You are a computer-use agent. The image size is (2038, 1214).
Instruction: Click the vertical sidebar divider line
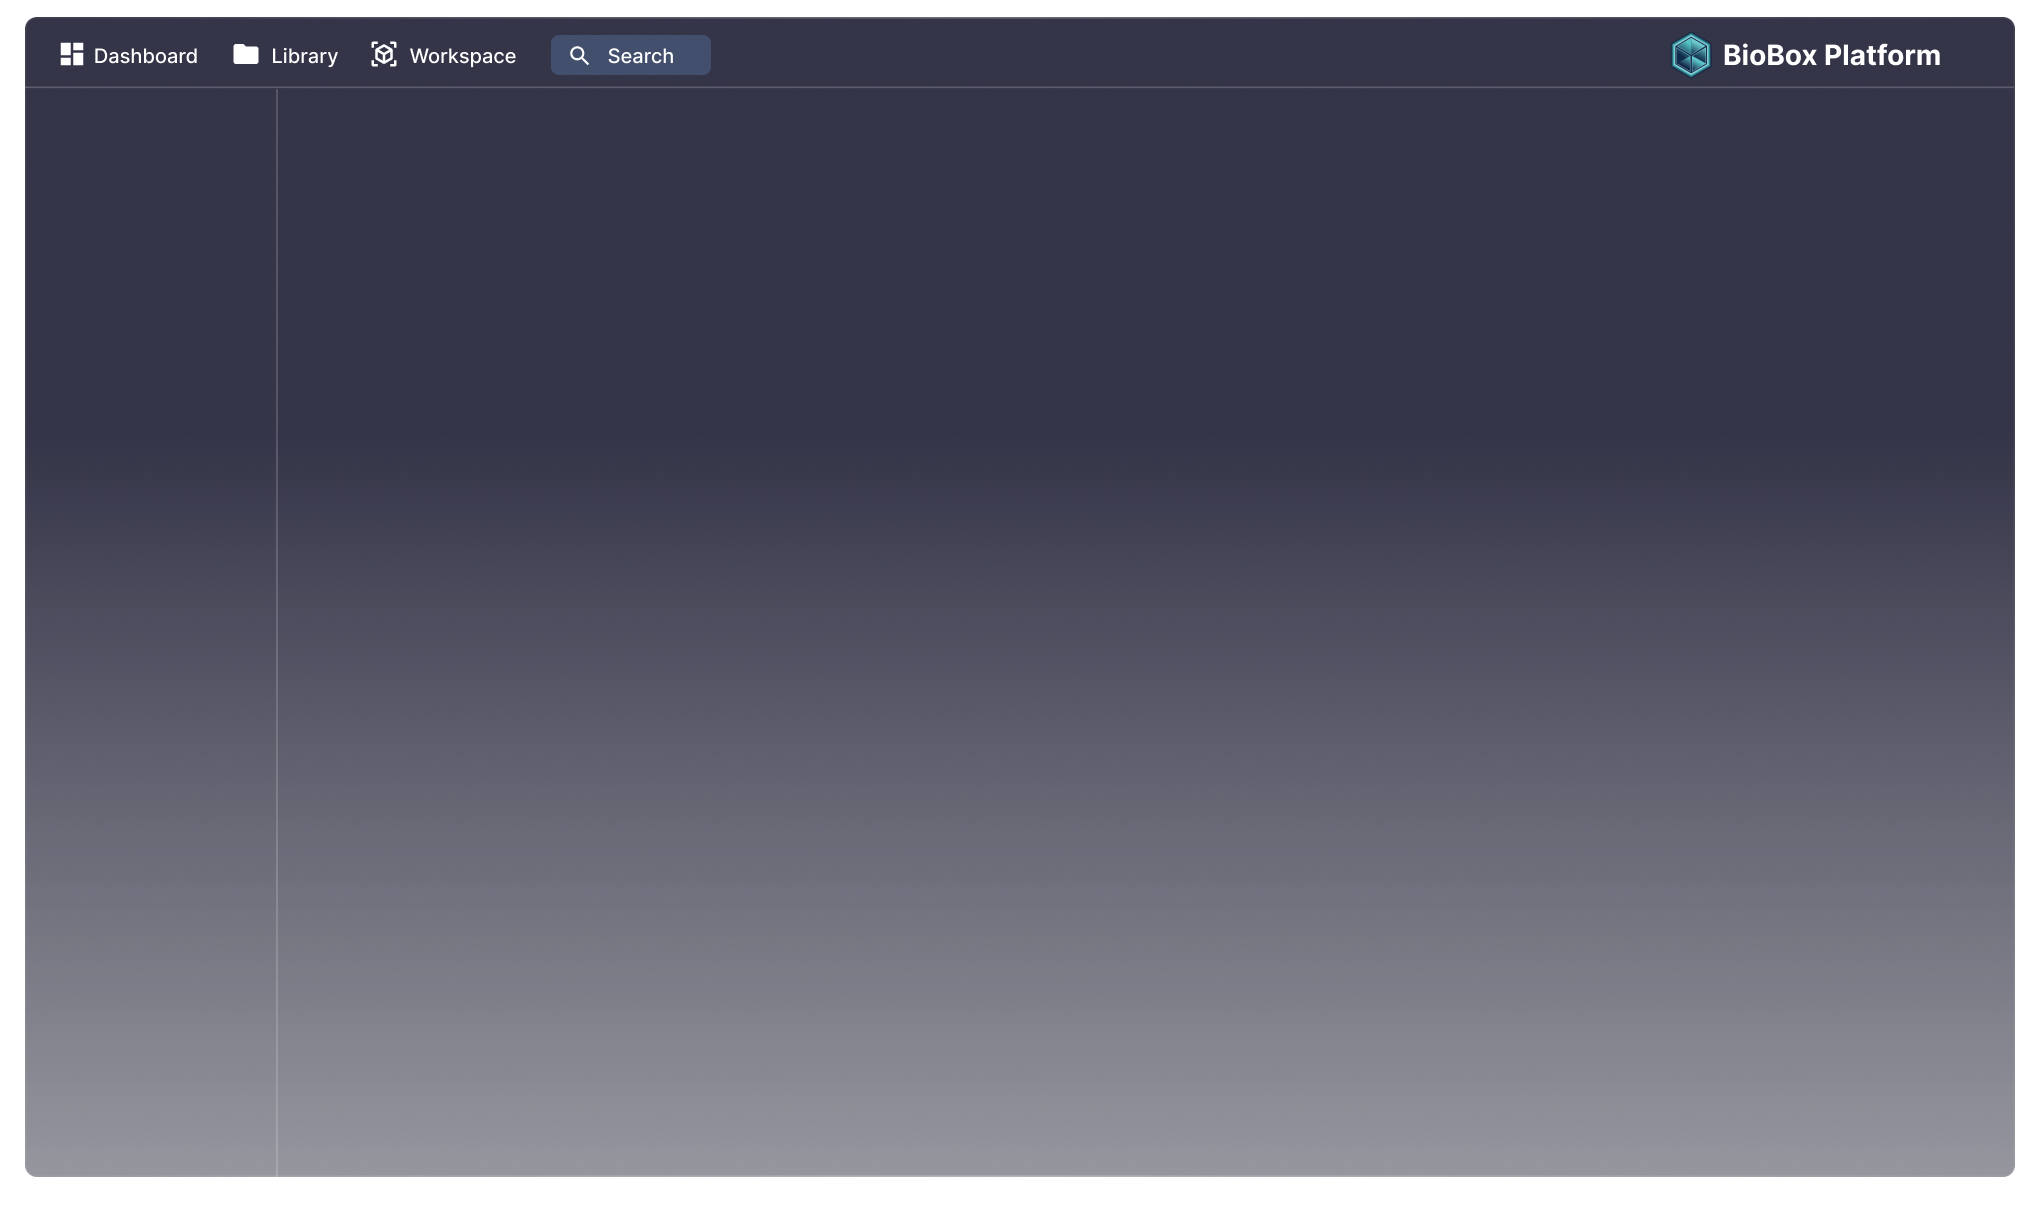coord(277,630)
